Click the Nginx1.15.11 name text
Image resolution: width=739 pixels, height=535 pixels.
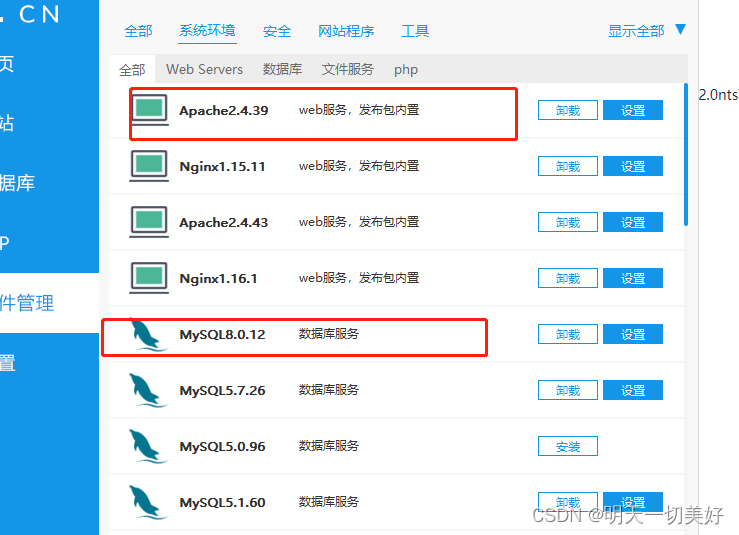(x=222, y=166)
